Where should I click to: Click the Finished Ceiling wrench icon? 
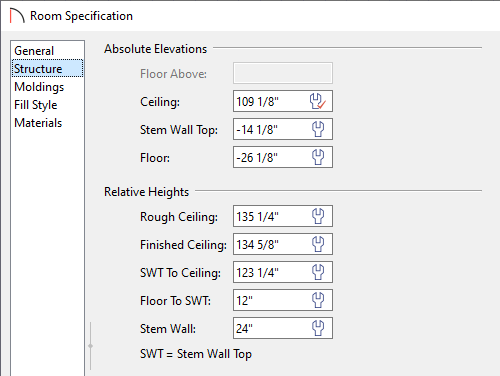(x=318, y=244)
